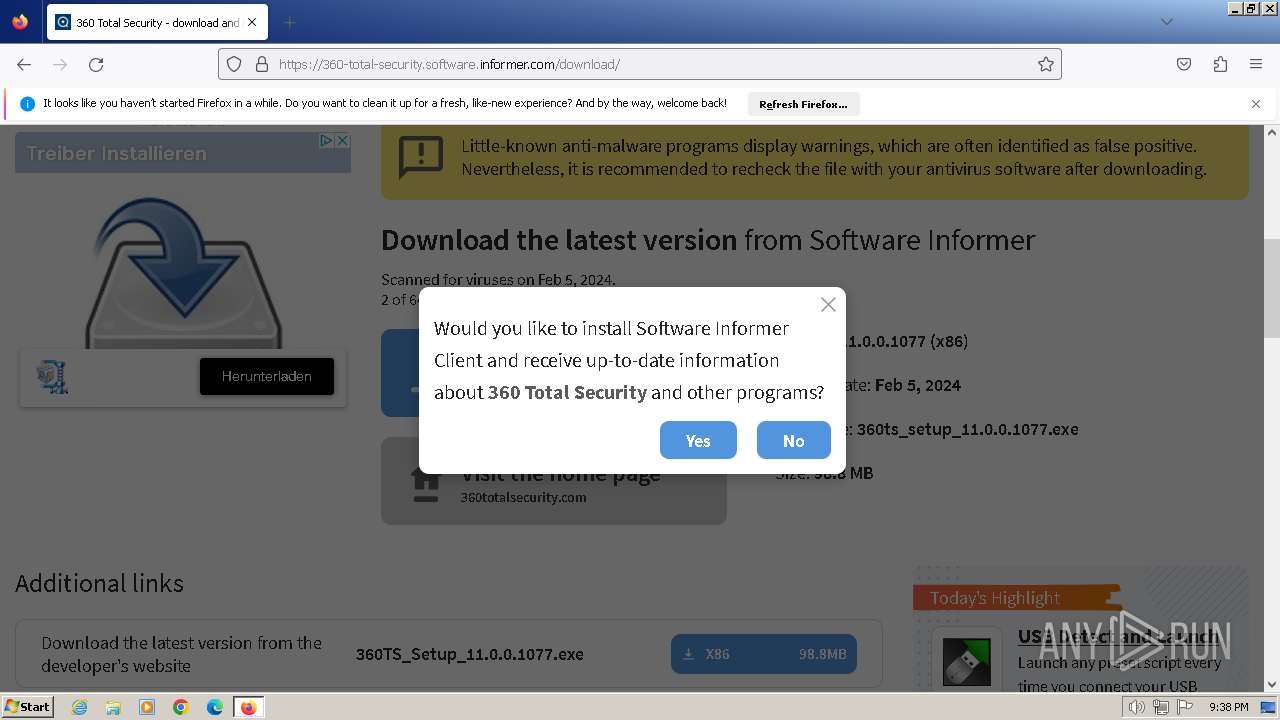Expand the list all tabs dropdown
Viewport: 1280px width, 720px height.
tap(1167, 22)
